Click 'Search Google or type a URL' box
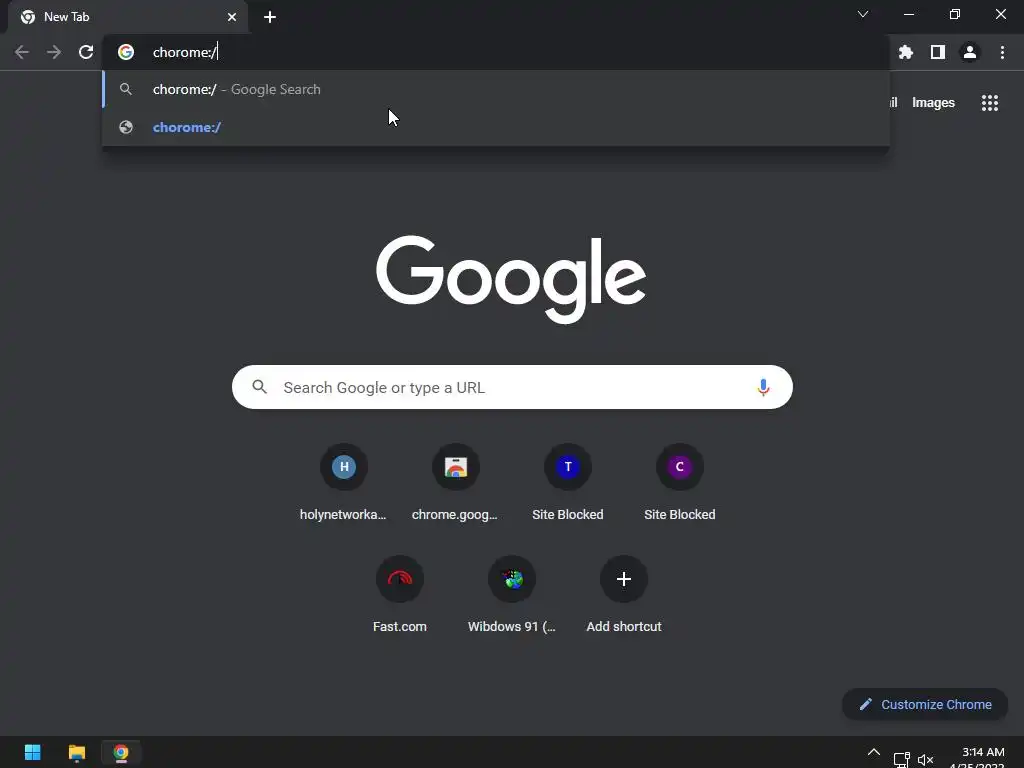The image size is (1024, 768). pos(512,387)
